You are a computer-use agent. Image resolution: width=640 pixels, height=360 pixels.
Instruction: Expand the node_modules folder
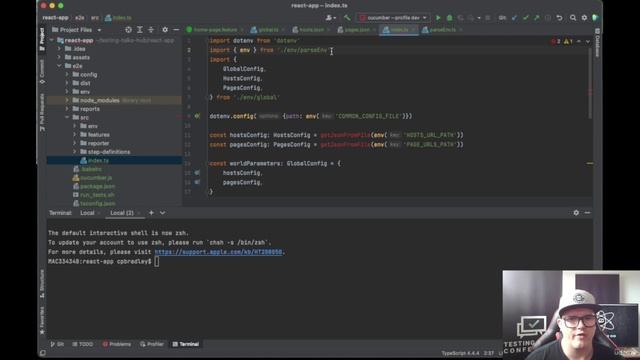(x=67, y=100)
